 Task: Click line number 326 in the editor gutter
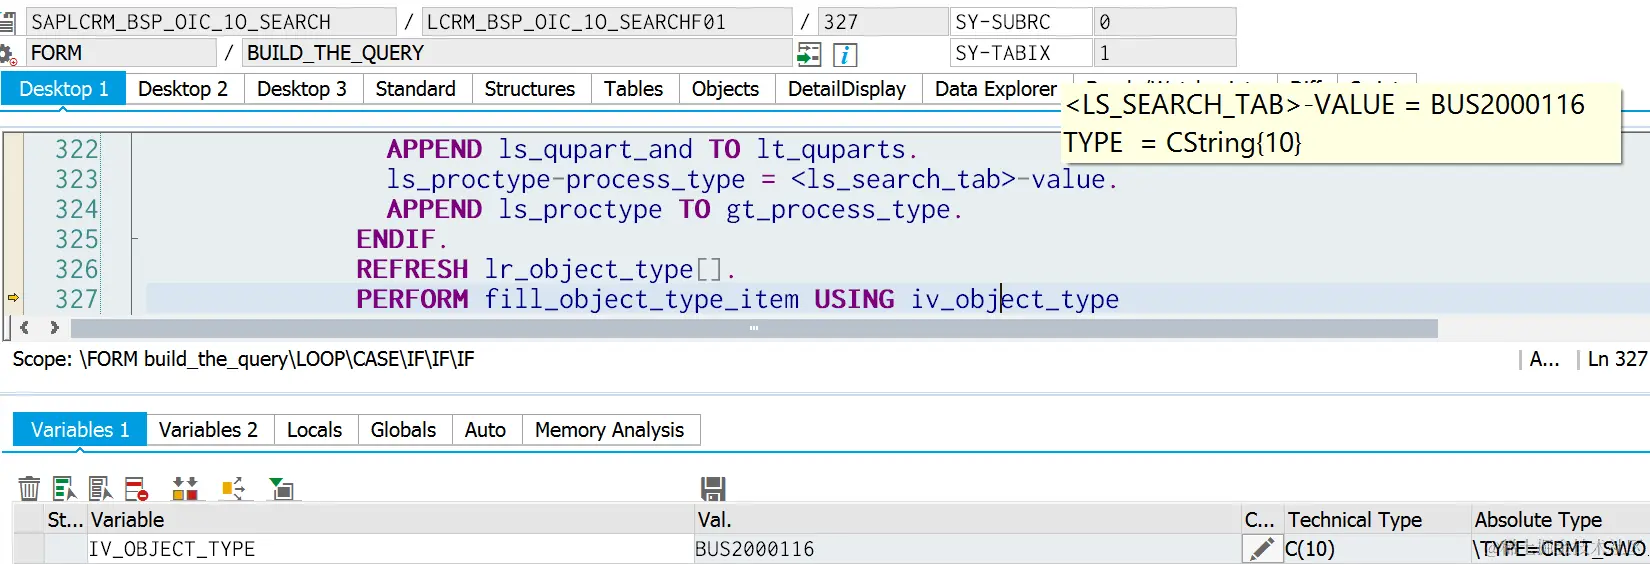click(x=77, y=269)
